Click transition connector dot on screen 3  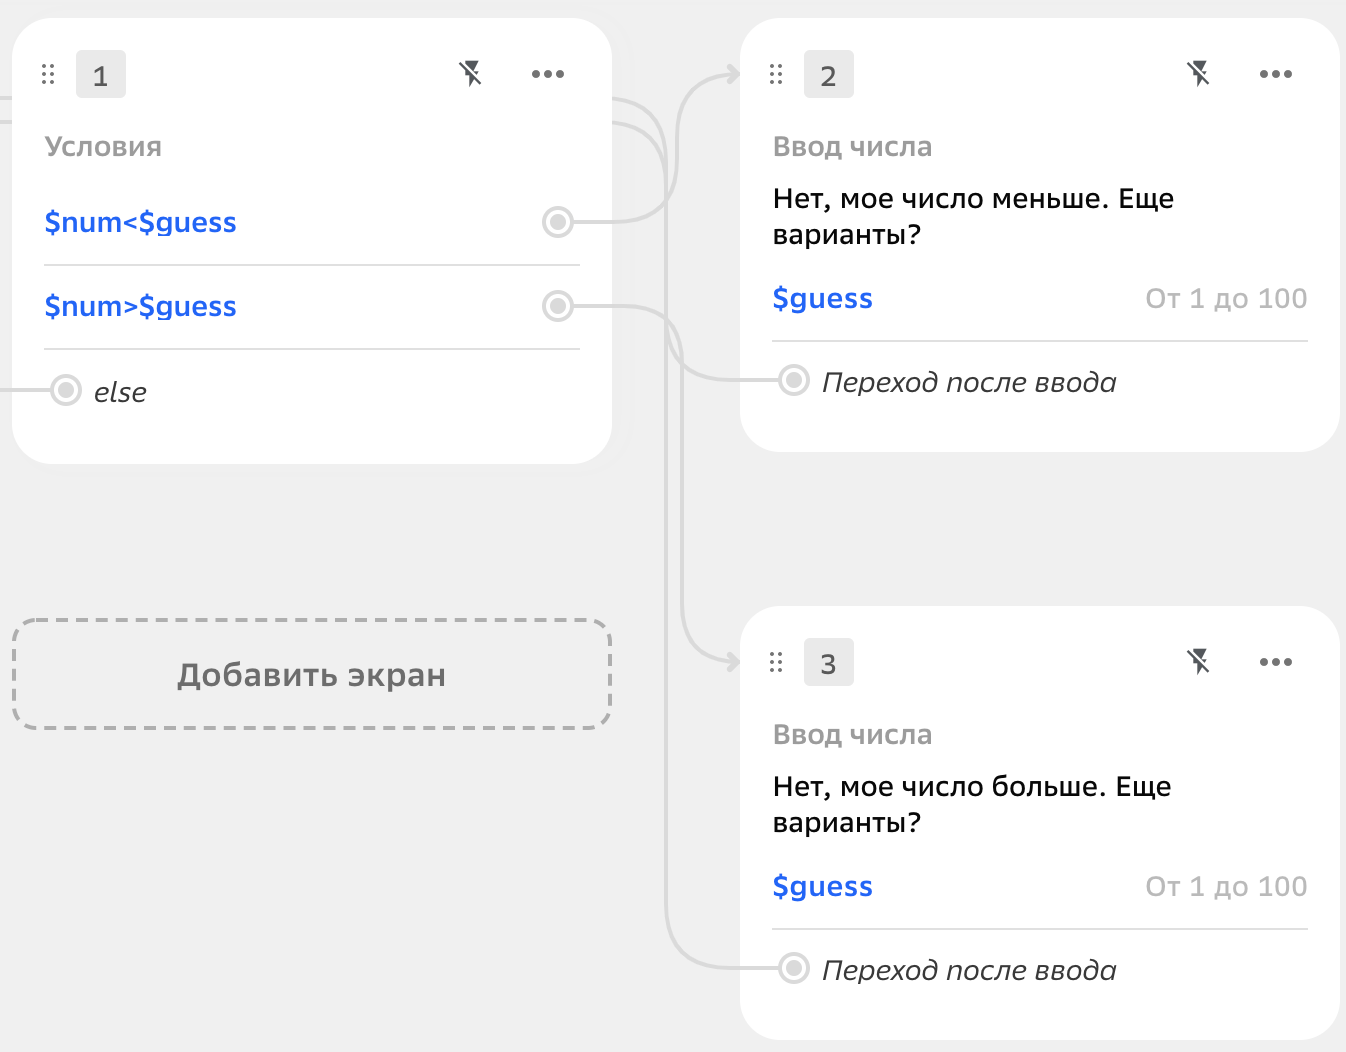click(x=794, y=968)
